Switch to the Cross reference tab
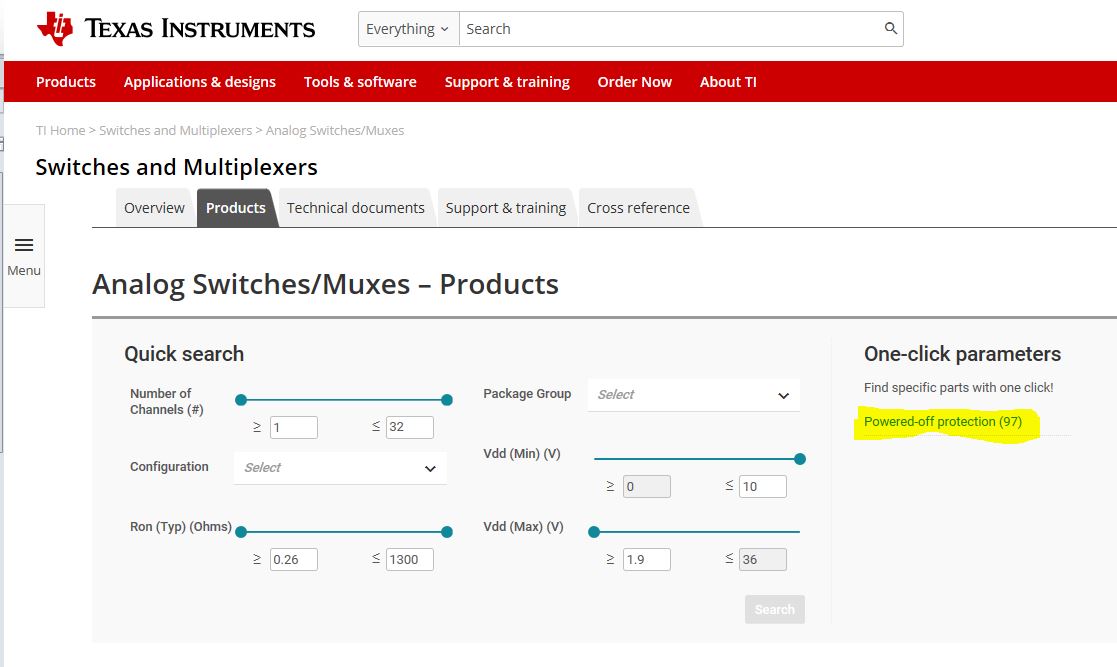This screenshot has height=667, width=1117. coord(638,208)
